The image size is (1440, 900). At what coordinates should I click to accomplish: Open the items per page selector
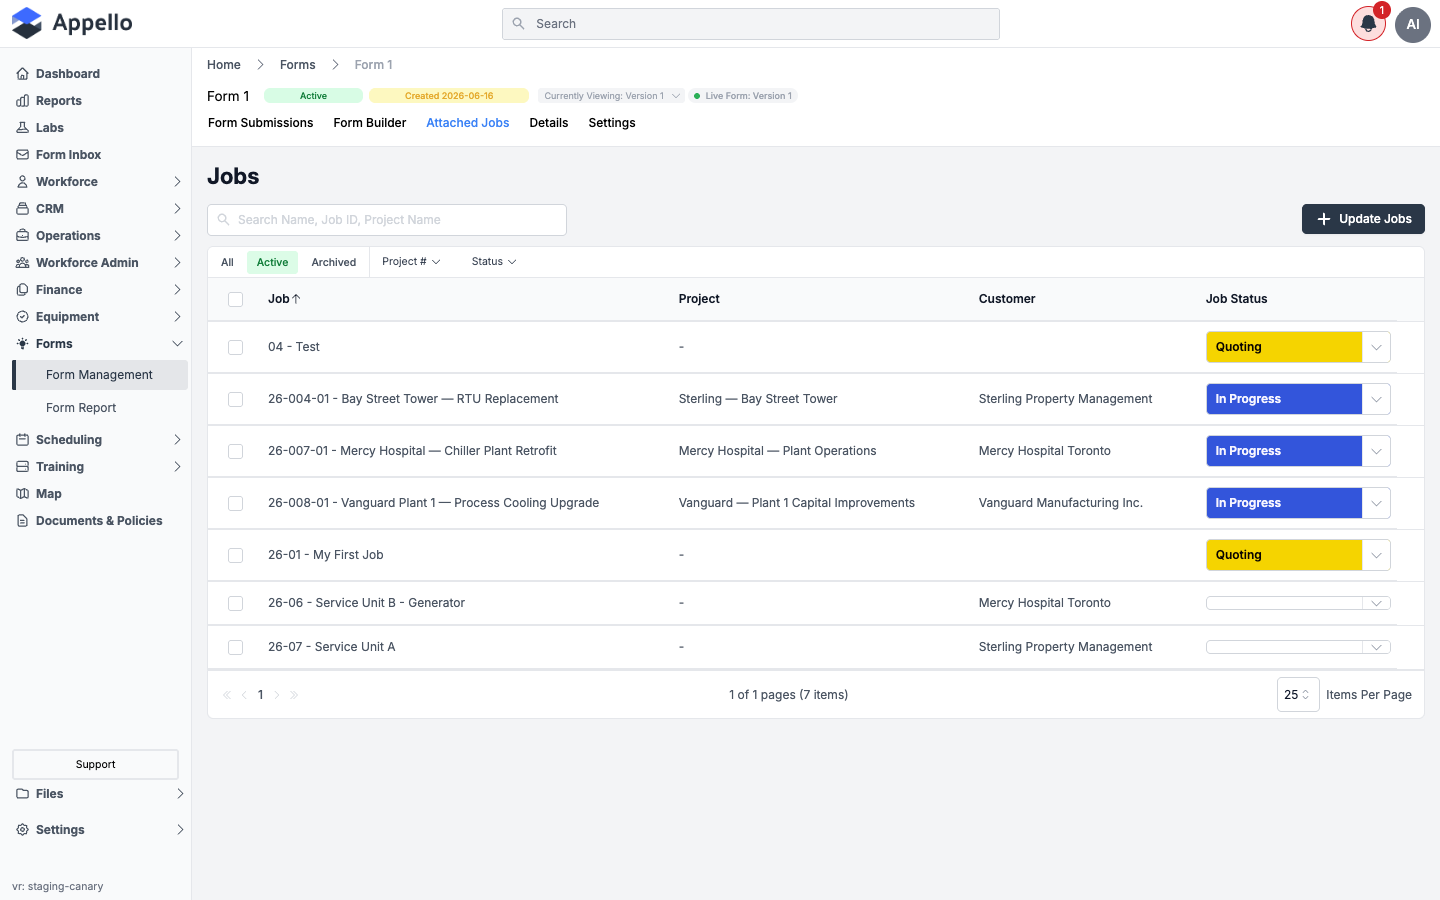(x=1298, y=695)
